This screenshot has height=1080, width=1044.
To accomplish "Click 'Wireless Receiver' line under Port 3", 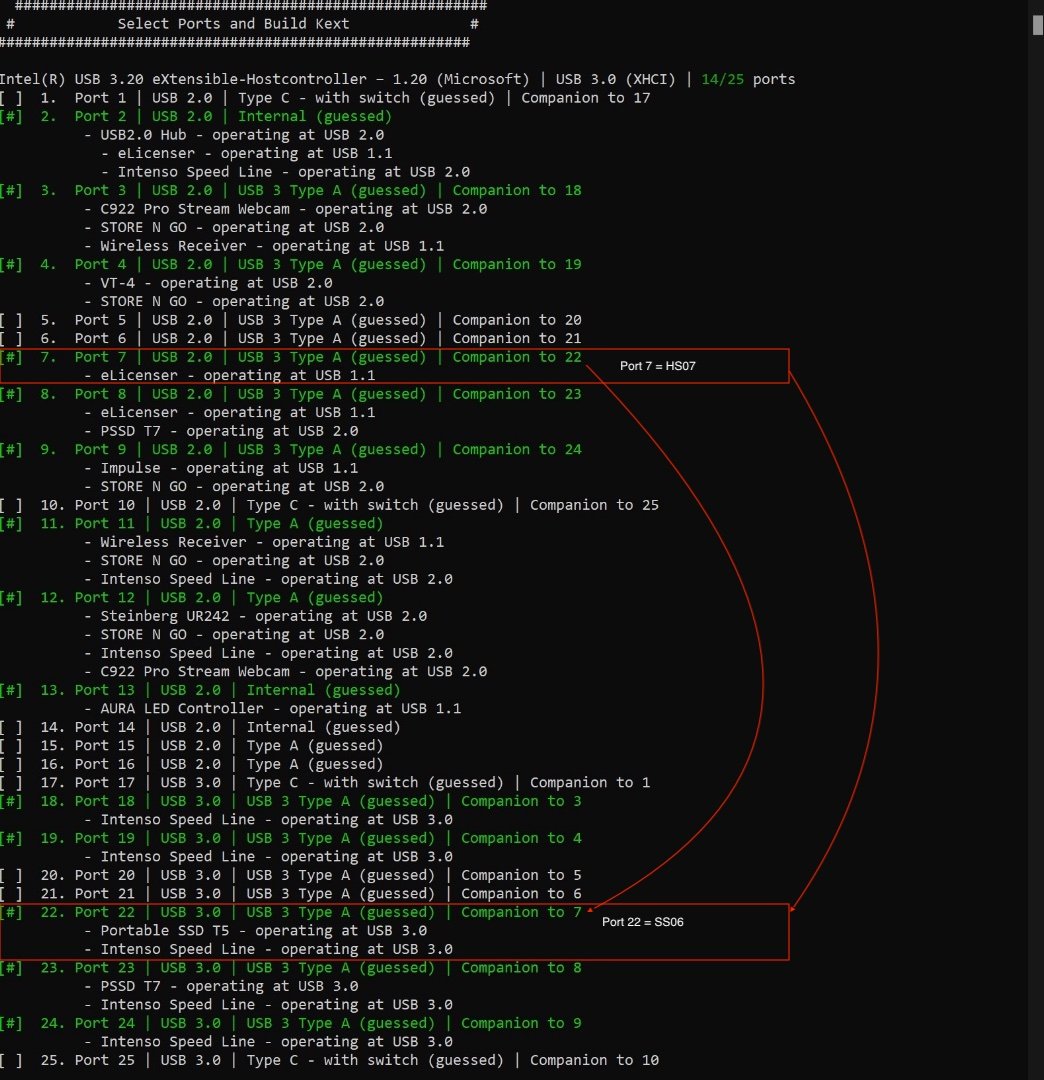I will (x=264, y=246).
